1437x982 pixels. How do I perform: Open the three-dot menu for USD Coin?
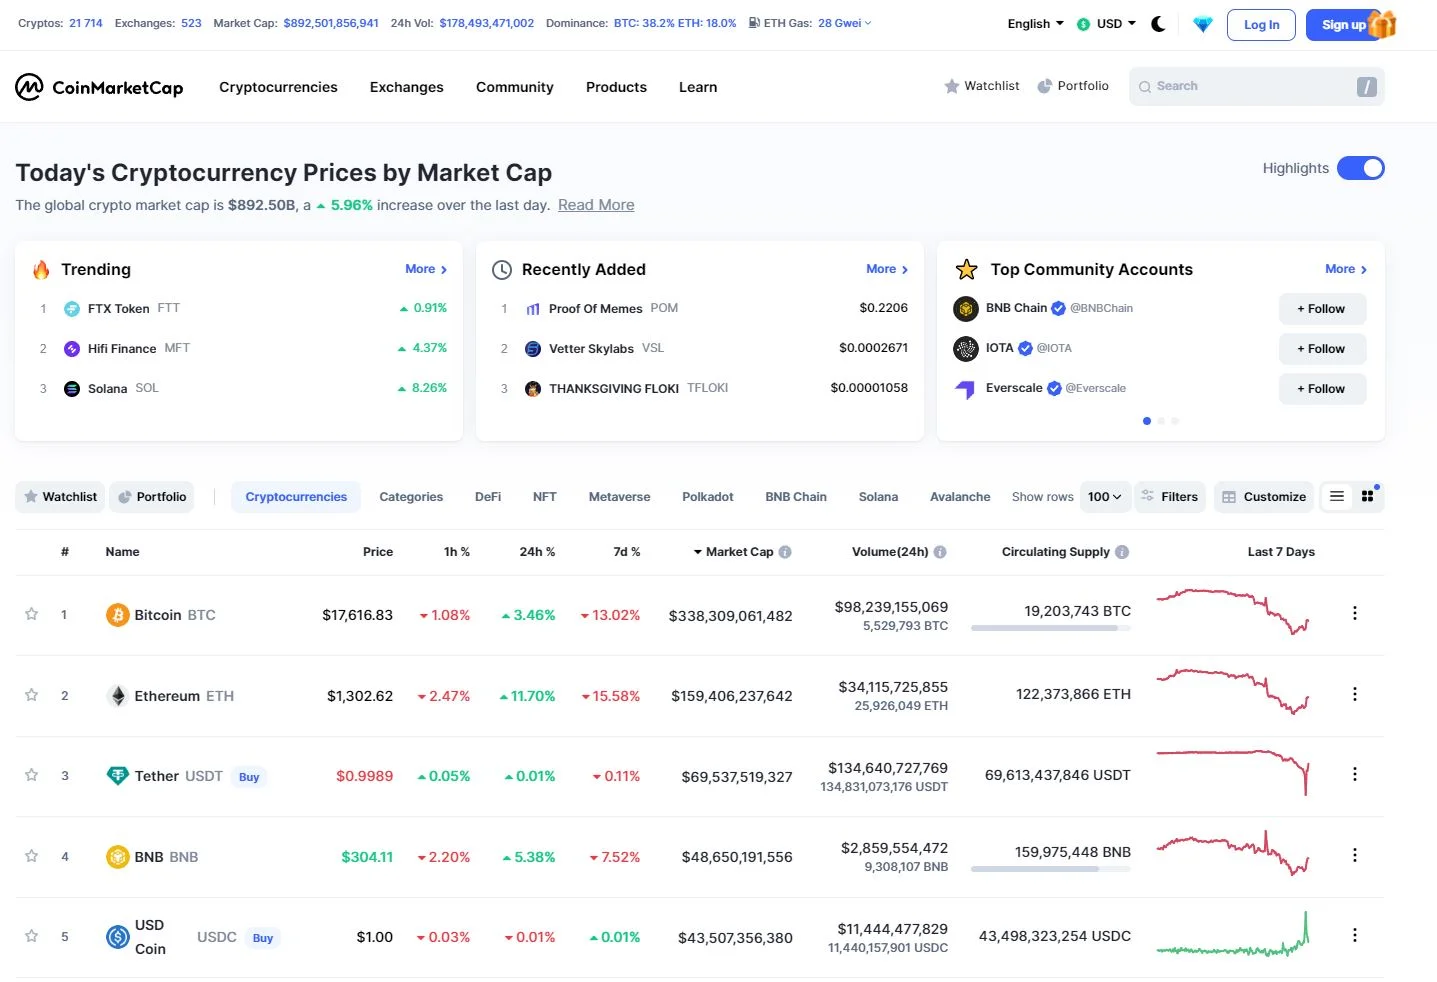pyautogui.click(x=1355, y=935)
